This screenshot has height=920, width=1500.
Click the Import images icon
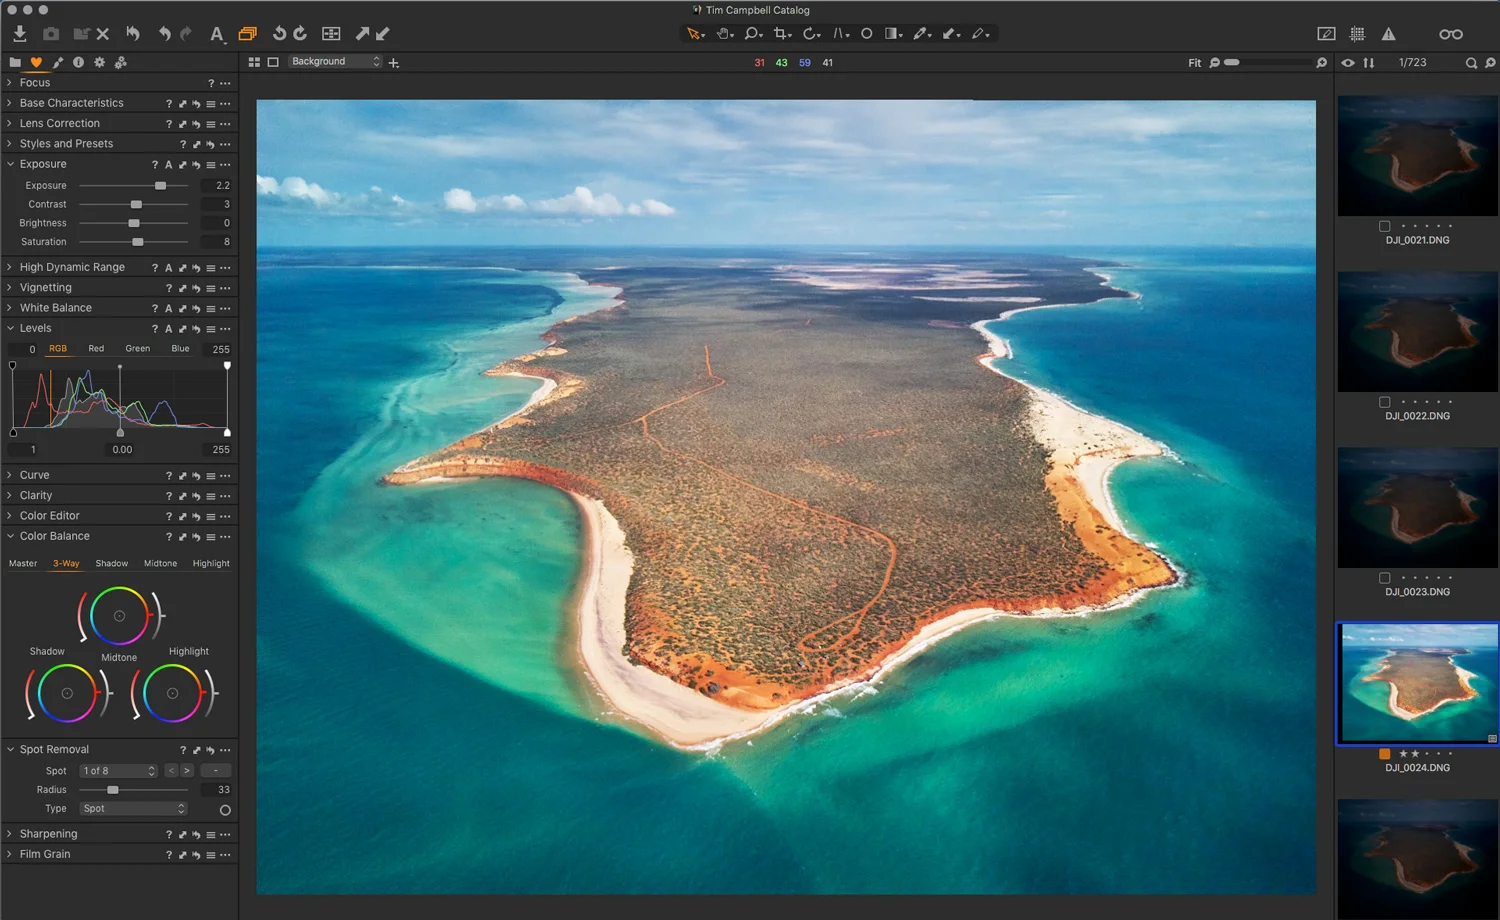coord(19,33)
